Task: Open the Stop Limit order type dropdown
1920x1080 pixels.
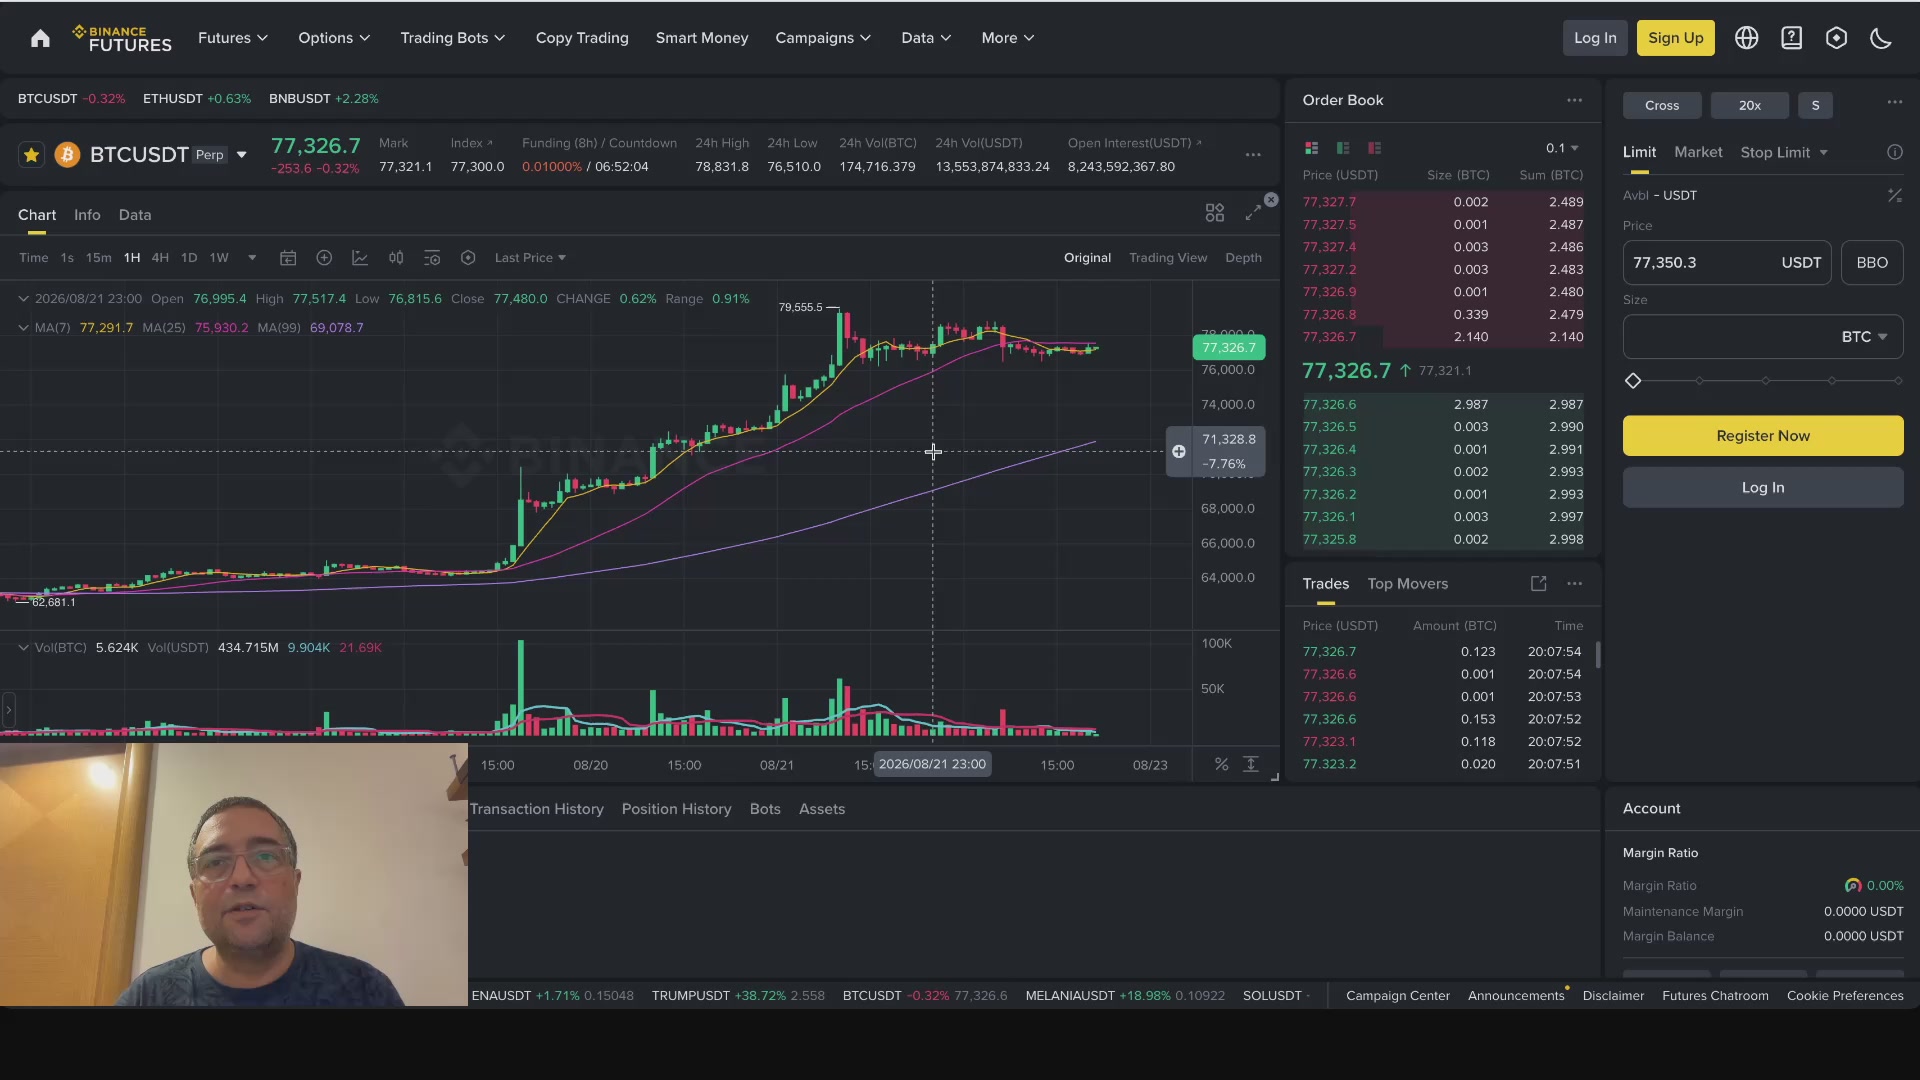Action: point(1784,152)
